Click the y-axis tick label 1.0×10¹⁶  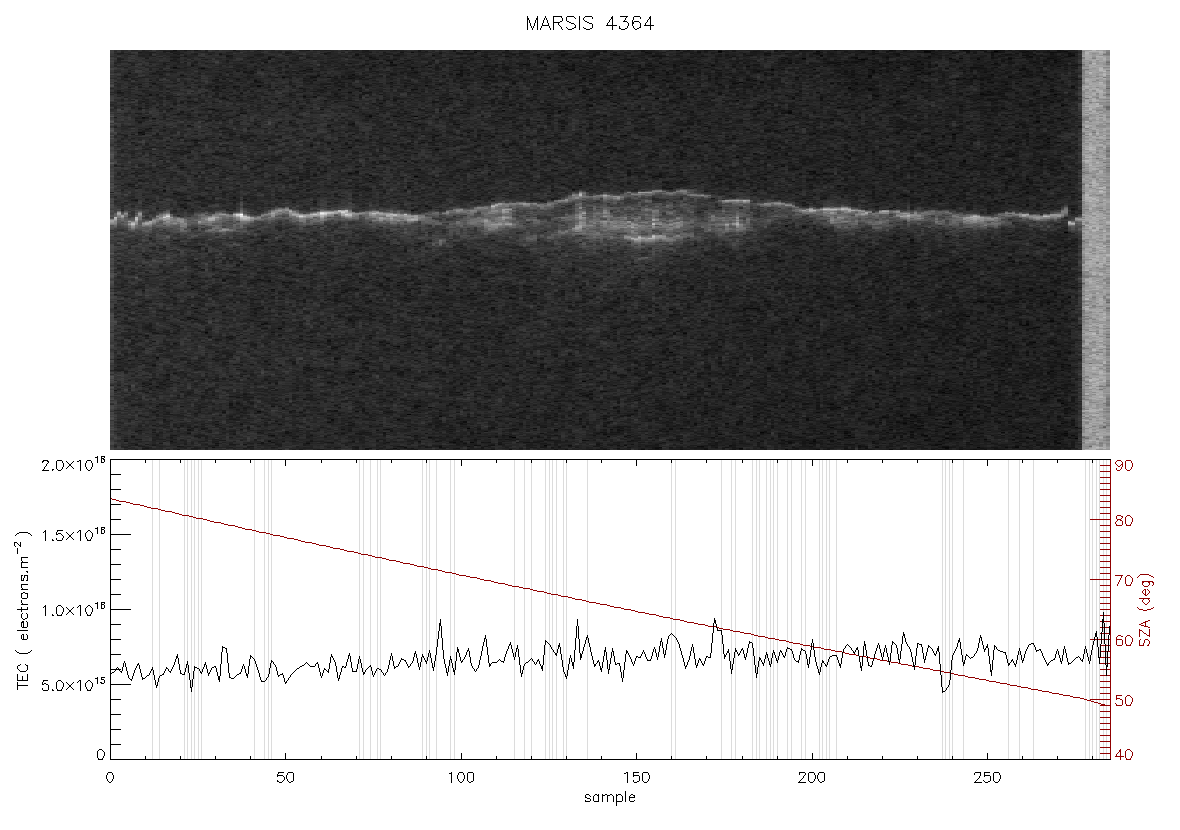coord(73,610)
